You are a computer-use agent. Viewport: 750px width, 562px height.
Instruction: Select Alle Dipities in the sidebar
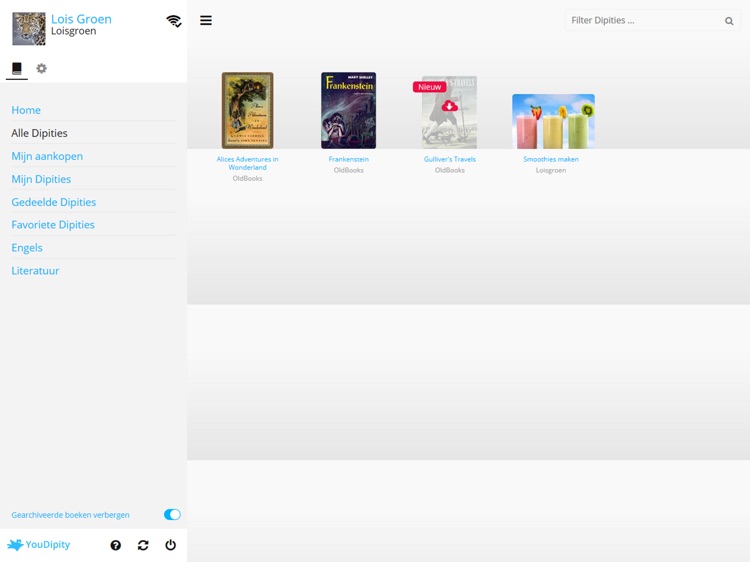[39, 133]
